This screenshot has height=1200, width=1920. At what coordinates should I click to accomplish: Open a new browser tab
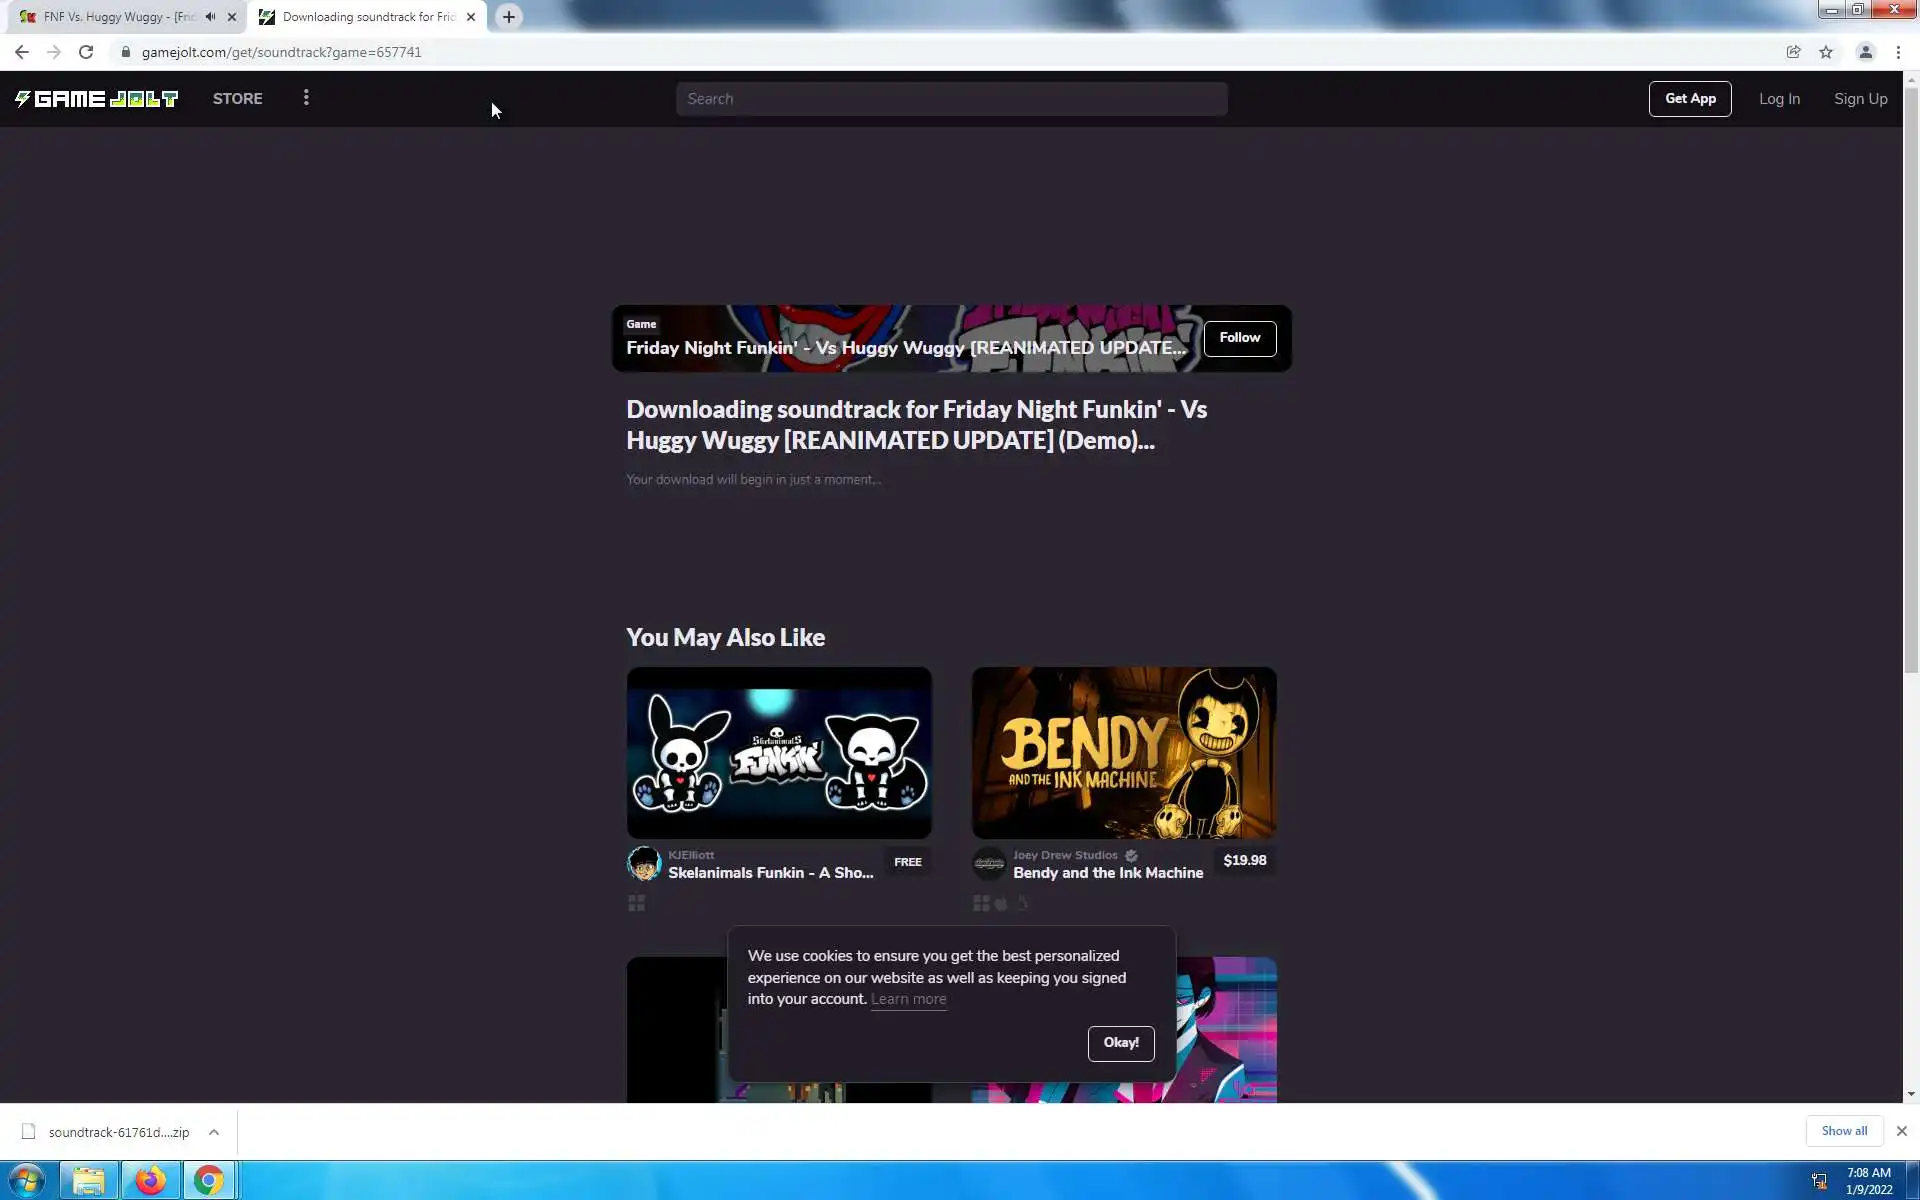click(509, 17)
